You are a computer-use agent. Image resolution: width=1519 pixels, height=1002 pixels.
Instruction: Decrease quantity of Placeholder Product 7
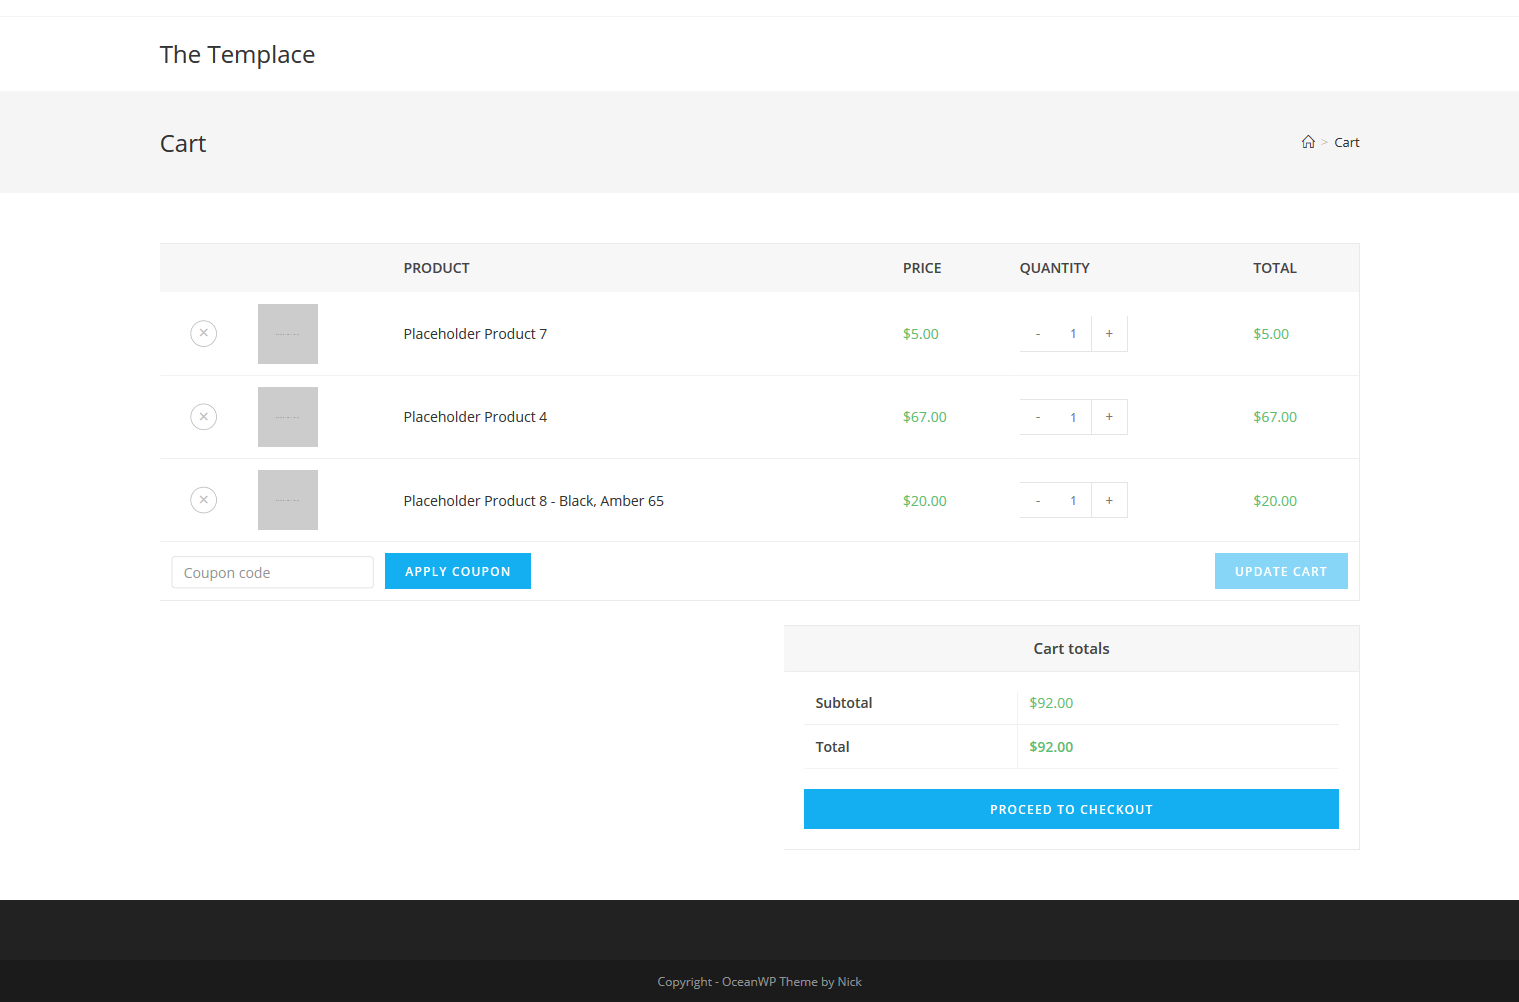[1038, 334]
